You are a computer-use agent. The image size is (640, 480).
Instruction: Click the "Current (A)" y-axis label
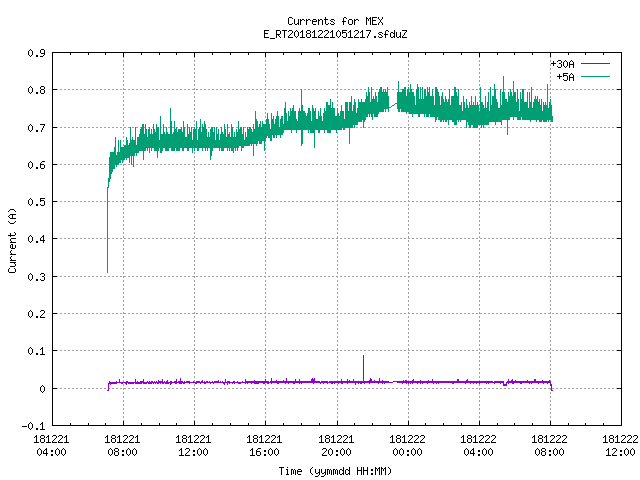pos(12,240)
